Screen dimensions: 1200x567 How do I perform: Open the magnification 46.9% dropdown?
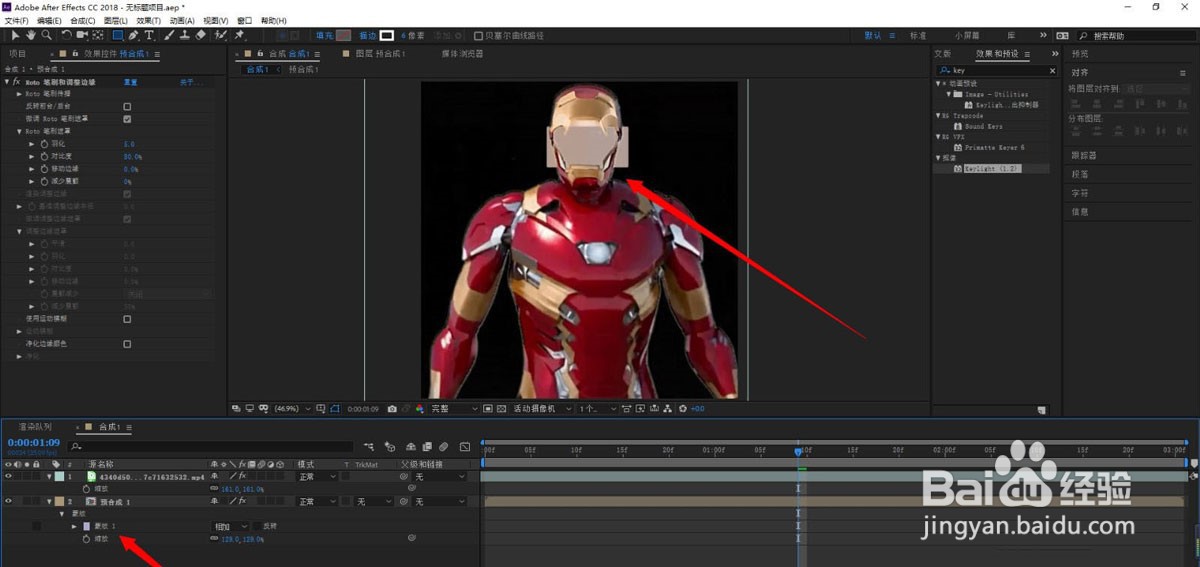click(293, 409)
